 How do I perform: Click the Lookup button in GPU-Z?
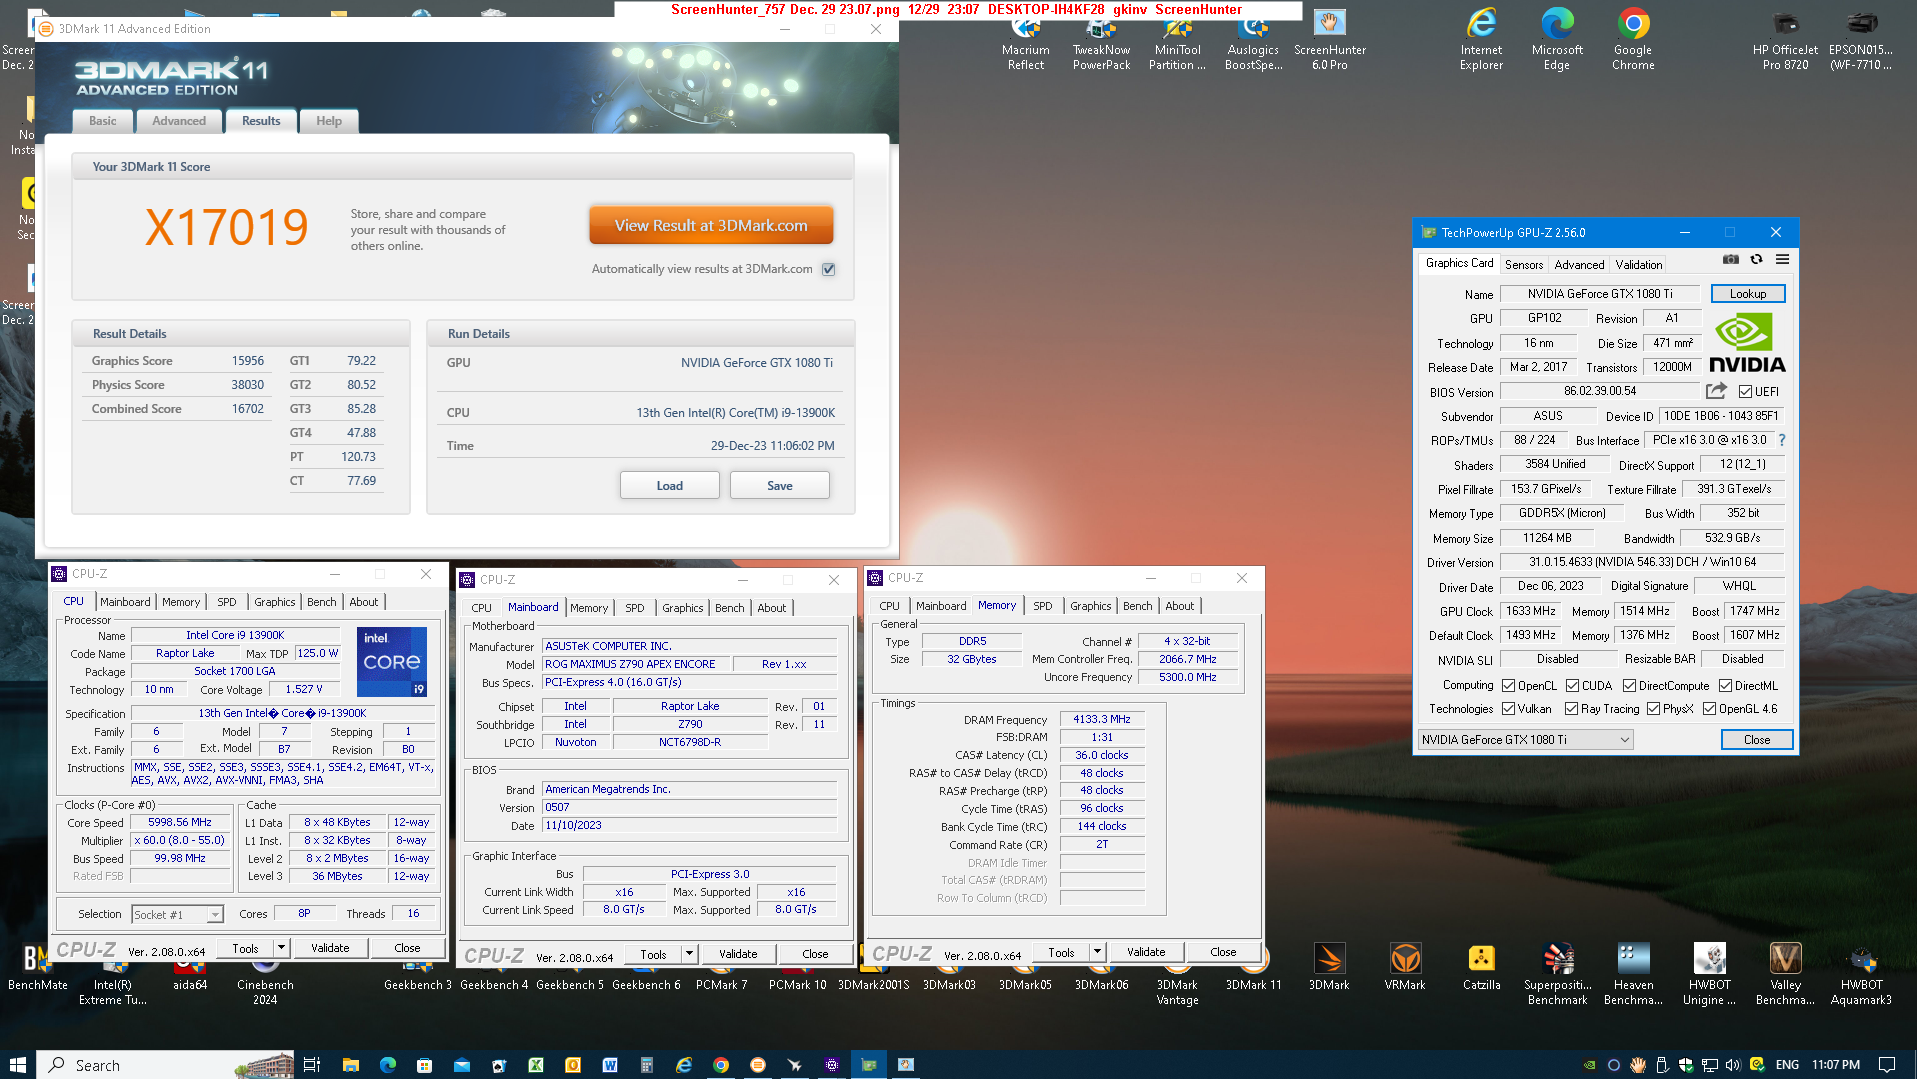point(1747,293)
